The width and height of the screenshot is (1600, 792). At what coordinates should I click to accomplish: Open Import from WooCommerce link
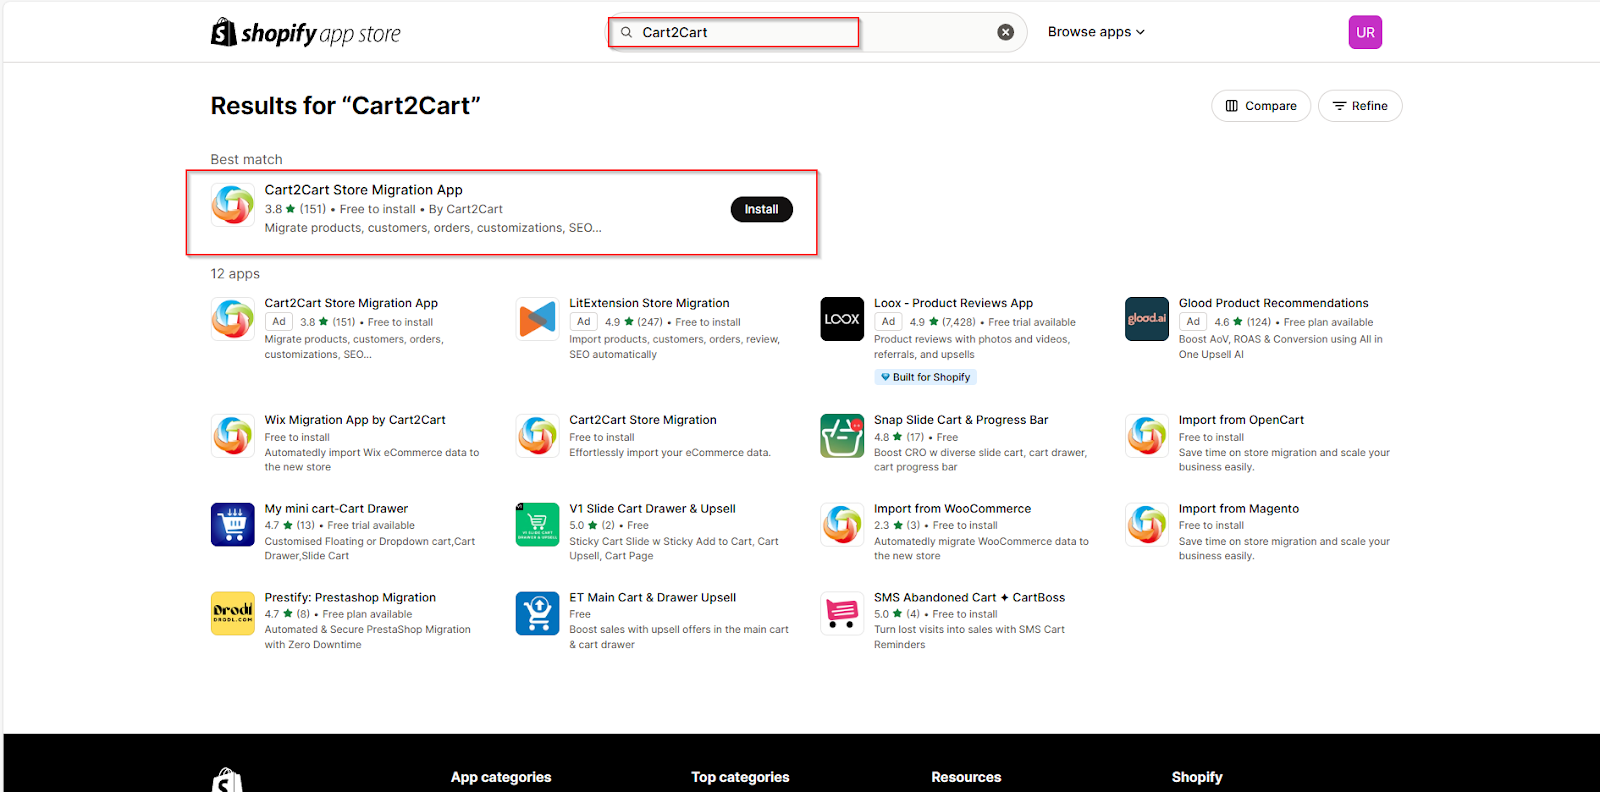[952, 509]
